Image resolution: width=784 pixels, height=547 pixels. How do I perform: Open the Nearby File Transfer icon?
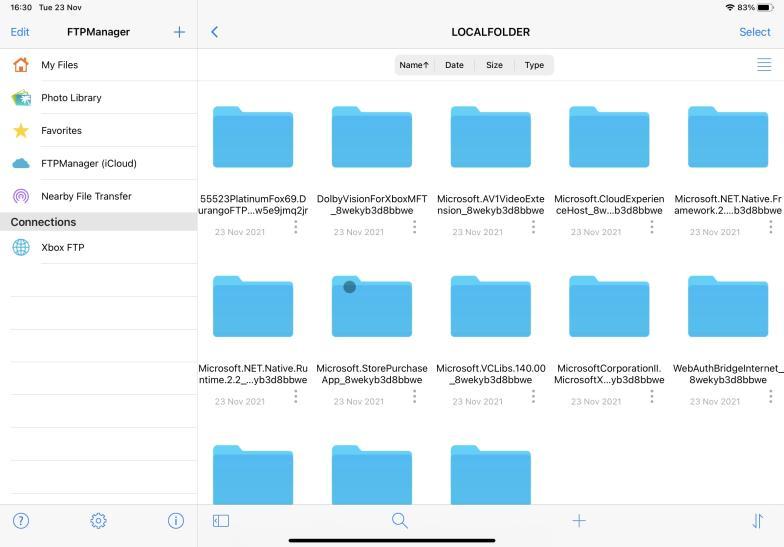[21, 196]
